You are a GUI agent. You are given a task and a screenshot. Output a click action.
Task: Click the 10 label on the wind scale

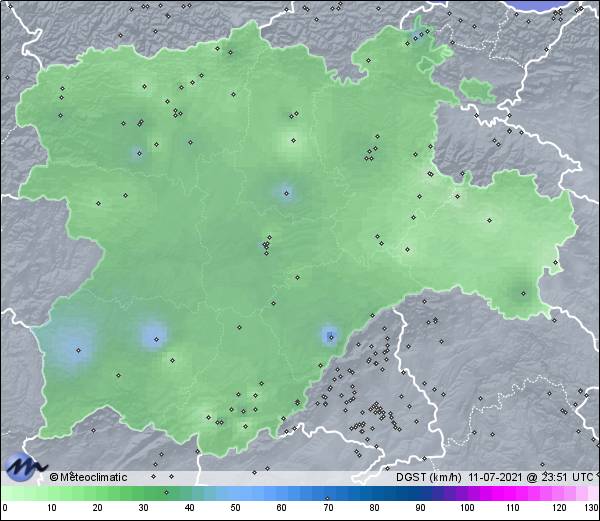[51, 508]
